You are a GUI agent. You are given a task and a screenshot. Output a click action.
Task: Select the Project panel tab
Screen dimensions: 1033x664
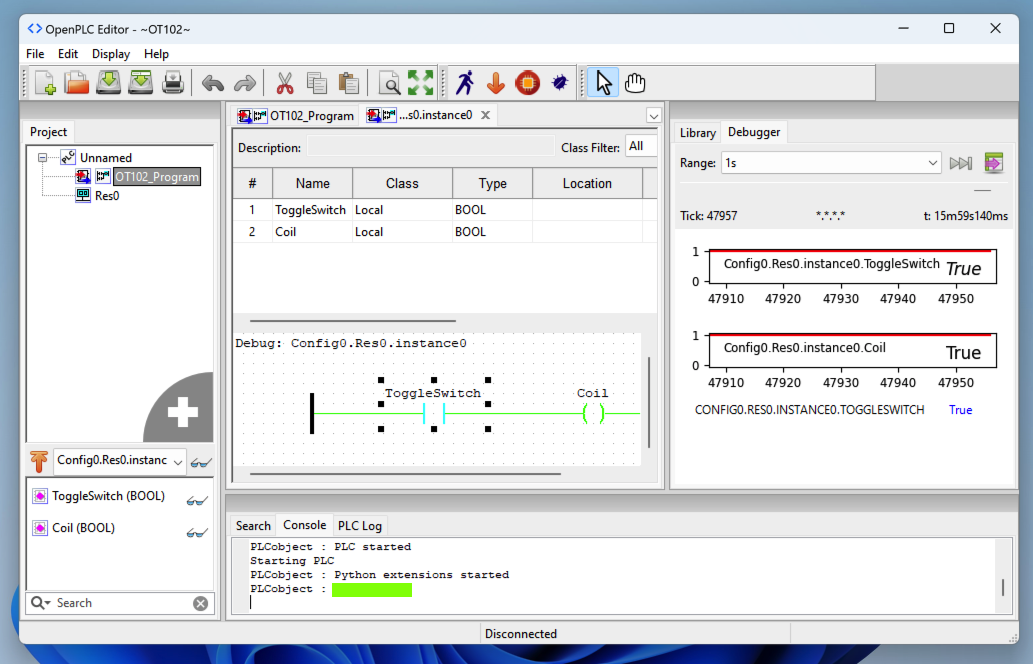(48, 132)
